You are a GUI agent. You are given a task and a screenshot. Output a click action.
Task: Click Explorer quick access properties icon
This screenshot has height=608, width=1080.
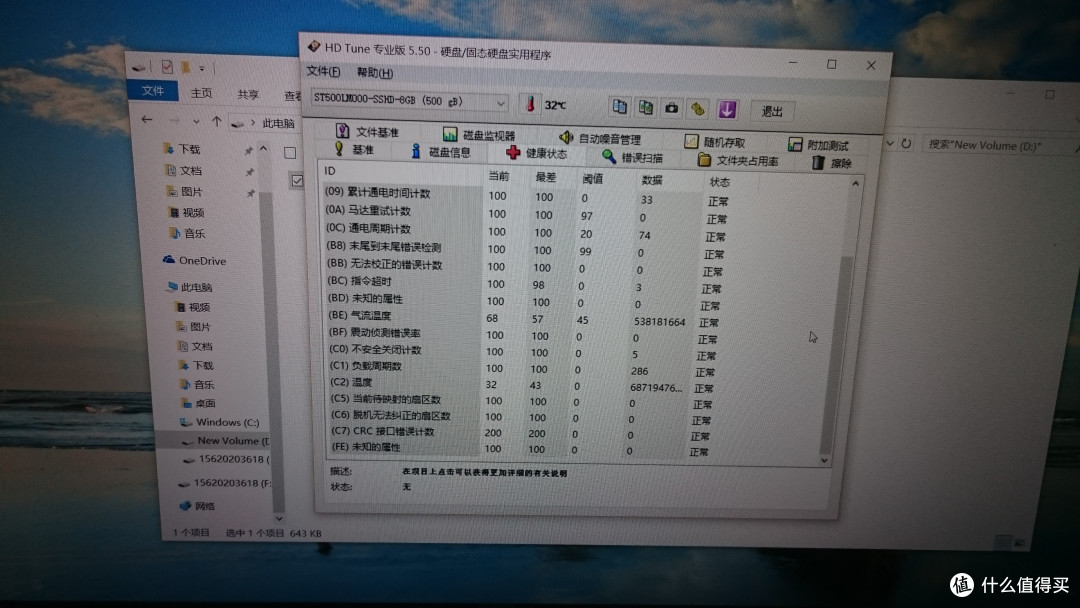click(x=167, y=66)
